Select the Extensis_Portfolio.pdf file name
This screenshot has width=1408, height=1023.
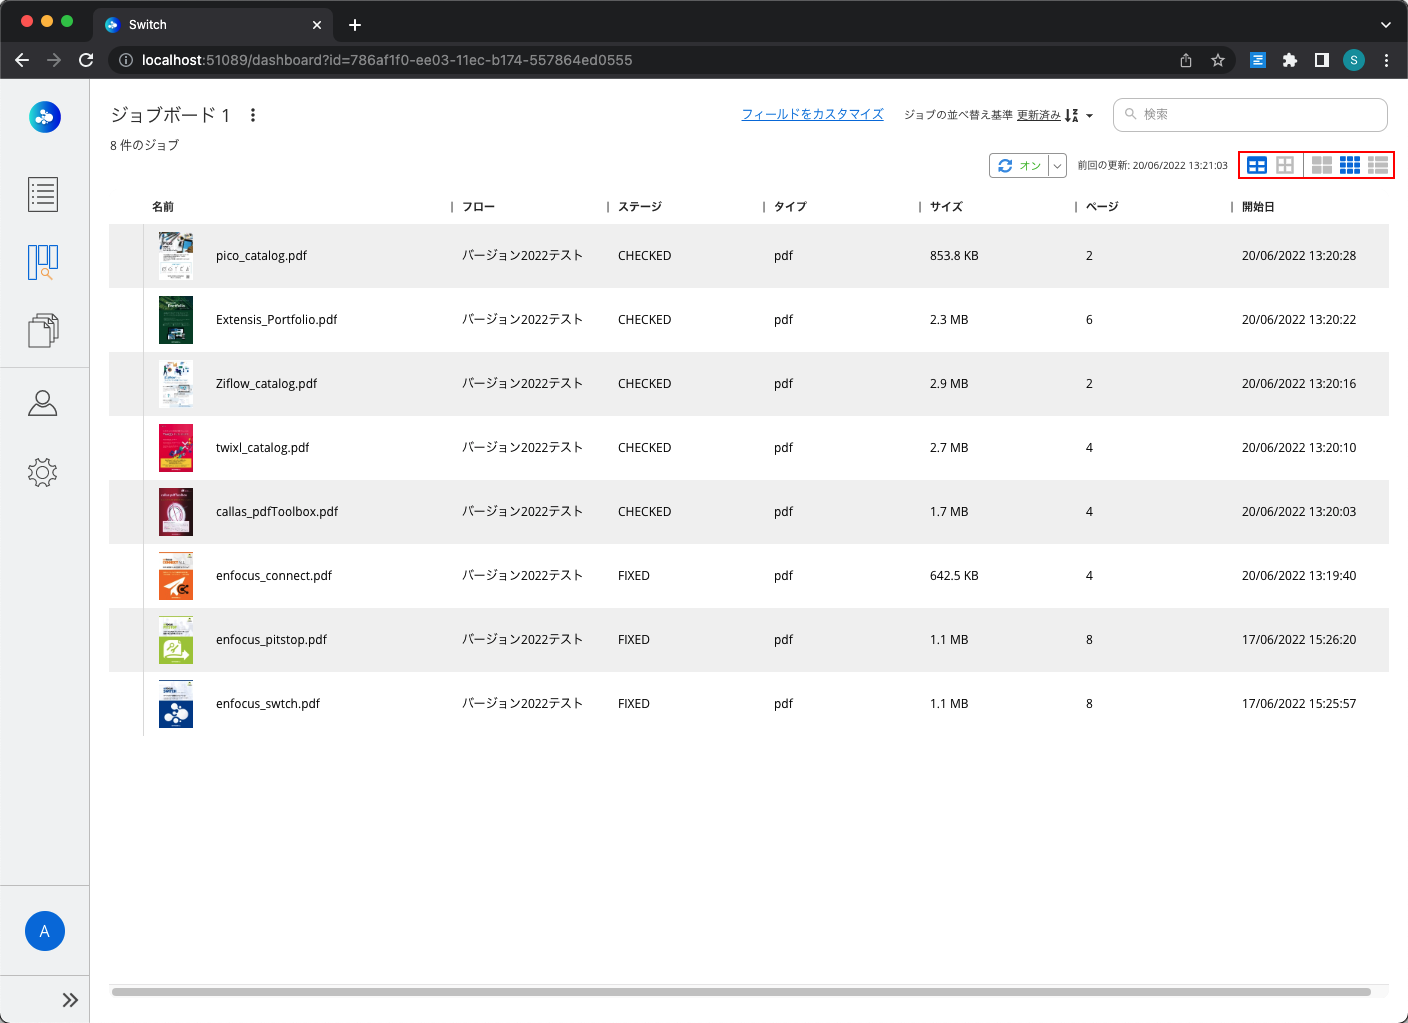(x=276, y=320)
